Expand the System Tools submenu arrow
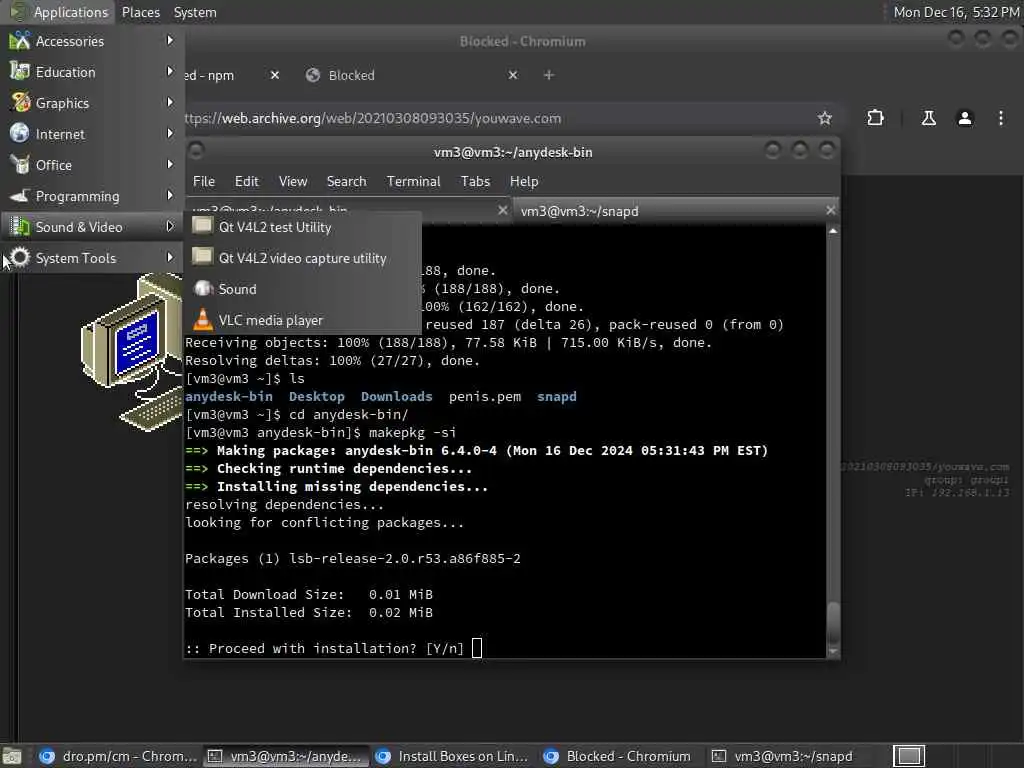 [x=170, y=257]
